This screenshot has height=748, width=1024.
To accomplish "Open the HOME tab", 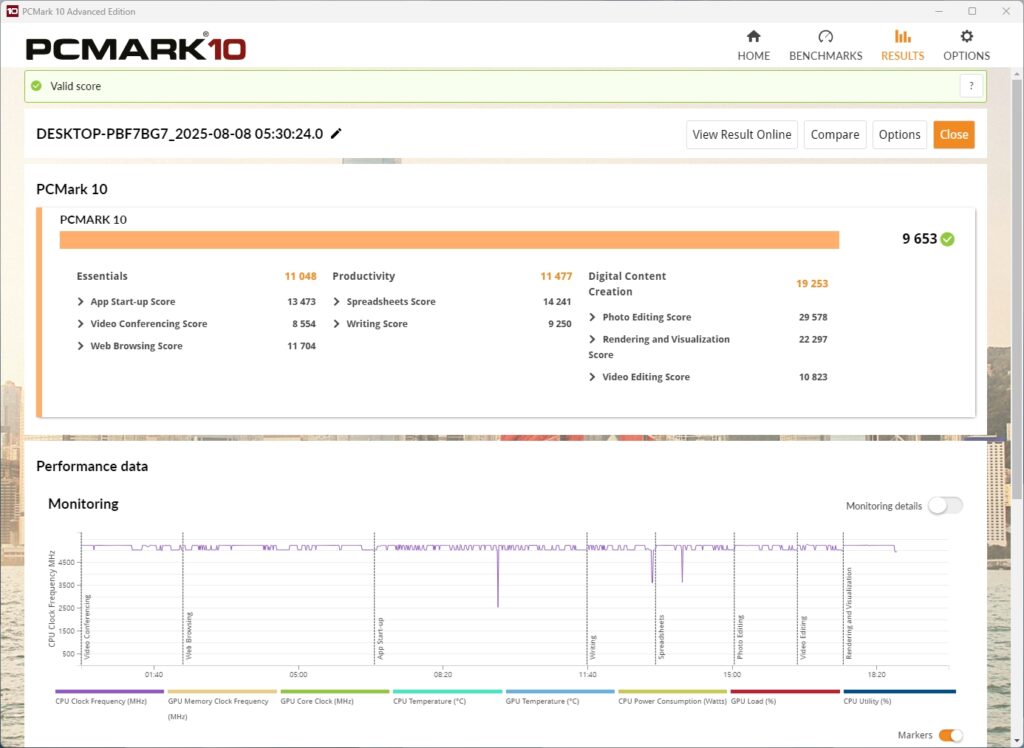I will tap(754, 46).
